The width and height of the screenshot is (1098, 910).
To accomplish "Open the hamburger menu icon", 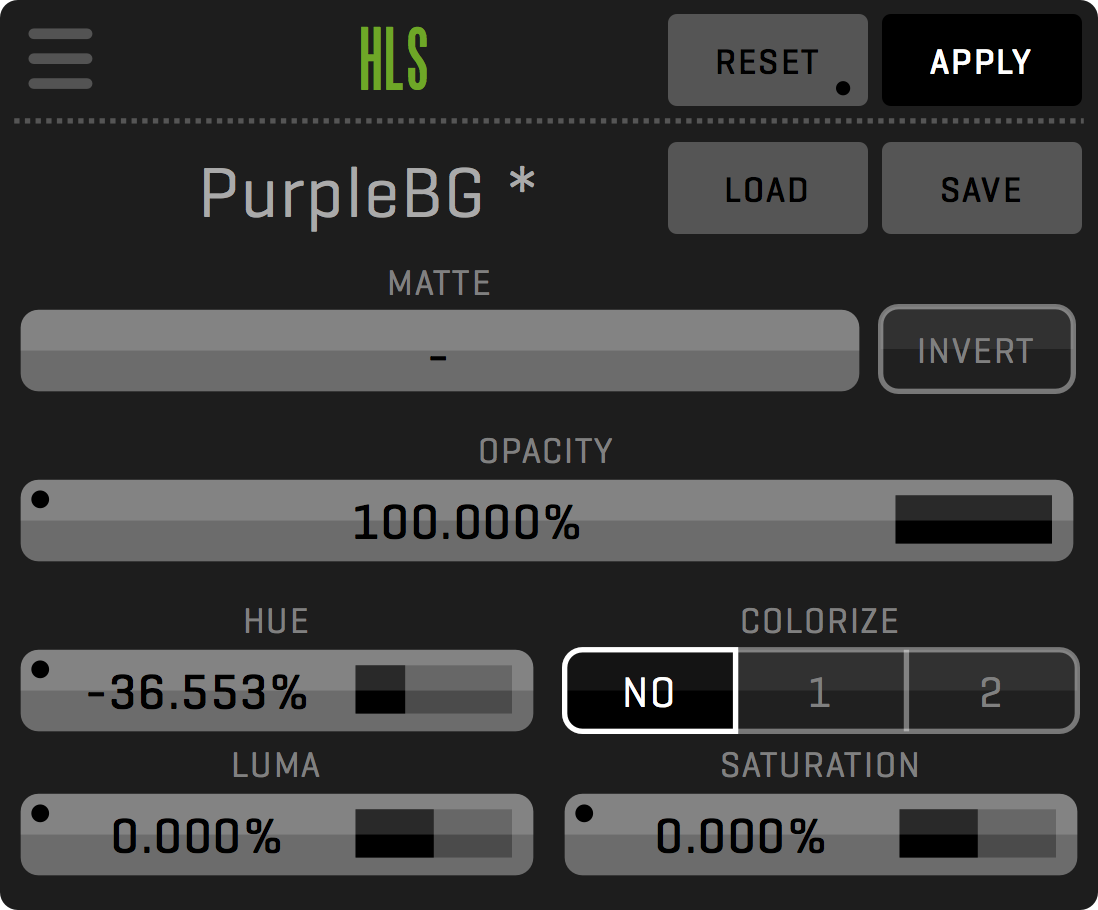I will point(61,59).
